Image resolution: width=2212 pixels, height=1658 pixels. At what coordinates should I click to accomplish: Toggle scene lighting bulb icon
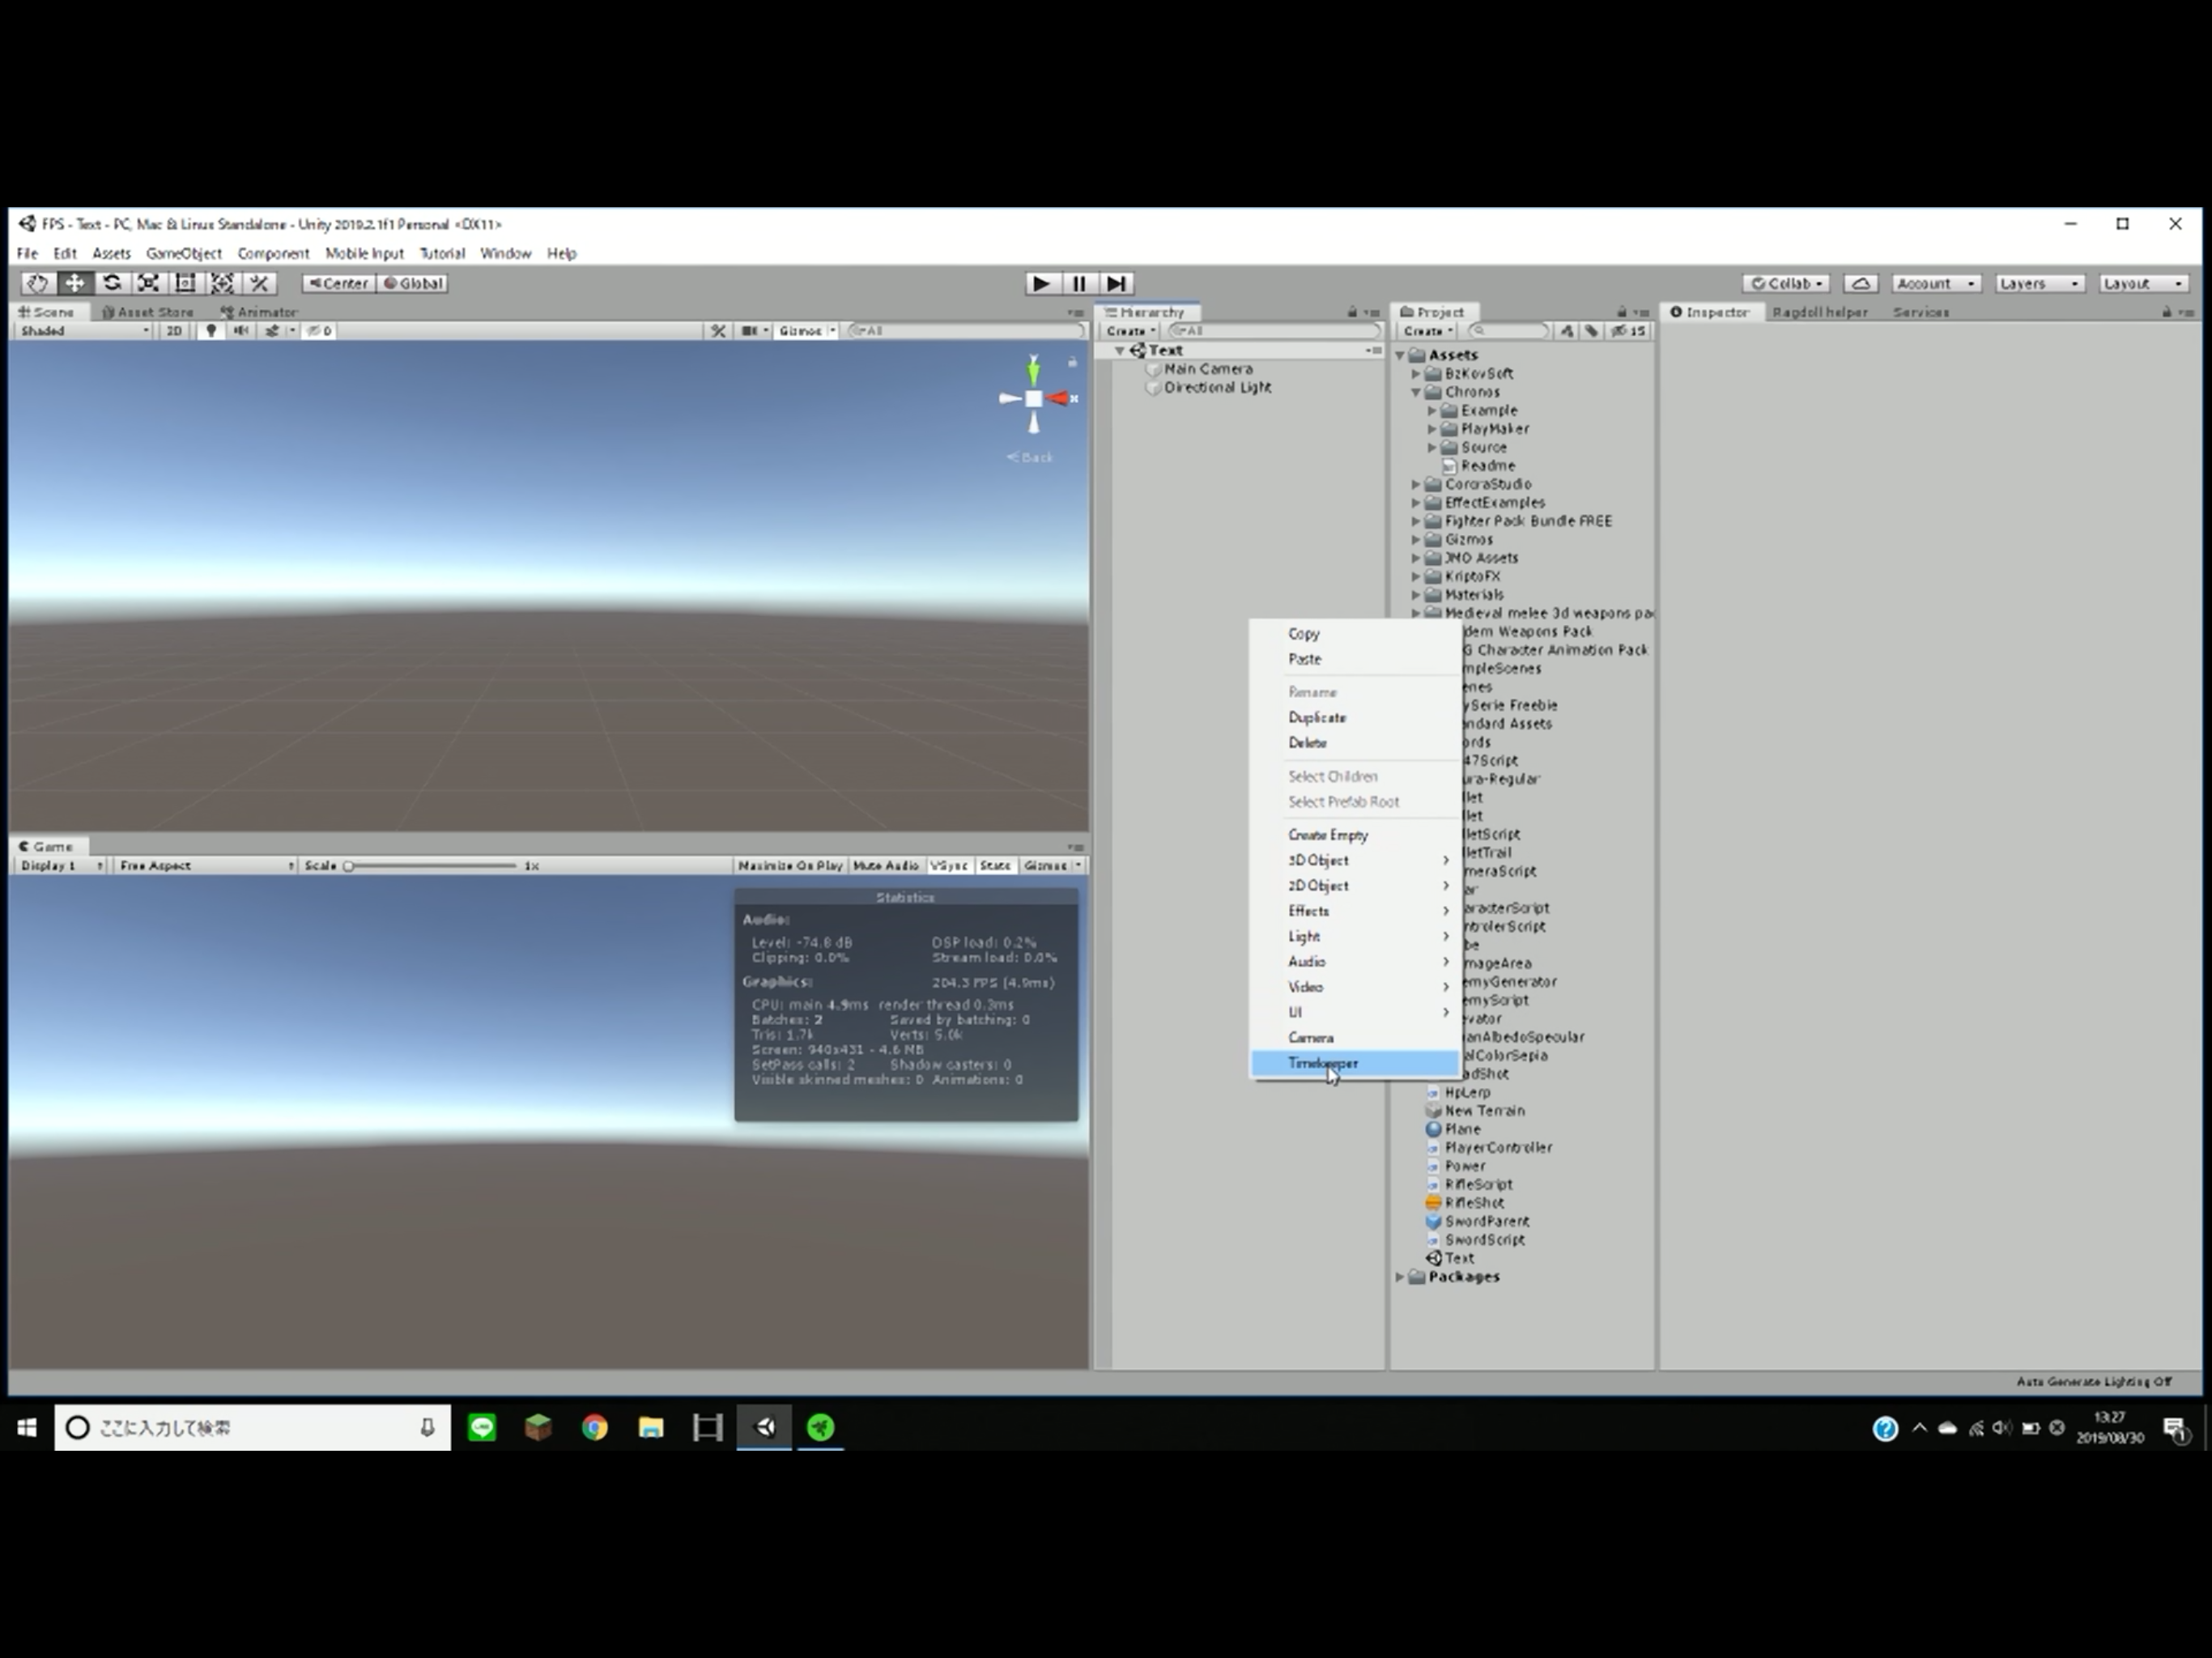210,330
